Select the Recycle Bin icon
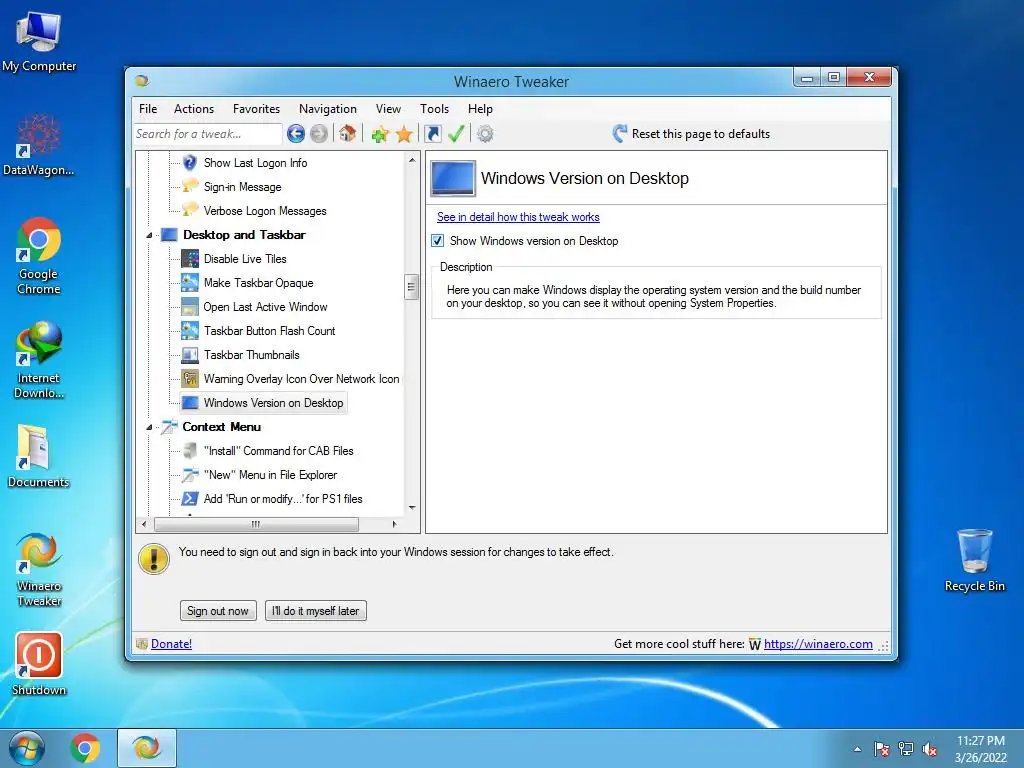The width and height of the screenshot is (1024, 768). pyautogui.click(x=974, y=560)
